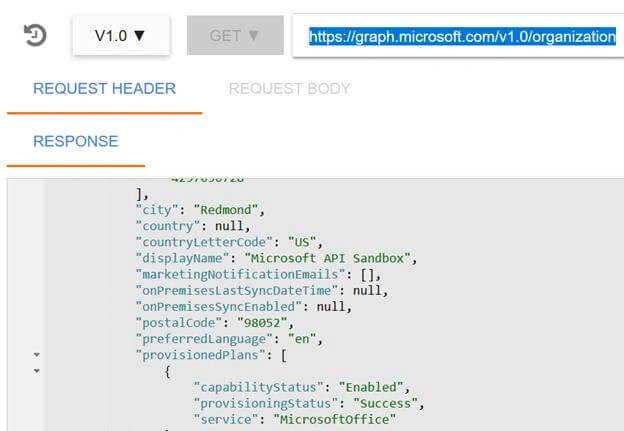Screen dimensions: 624x431
Task: Click the request URL input field
Action: (x=458, y=36)
